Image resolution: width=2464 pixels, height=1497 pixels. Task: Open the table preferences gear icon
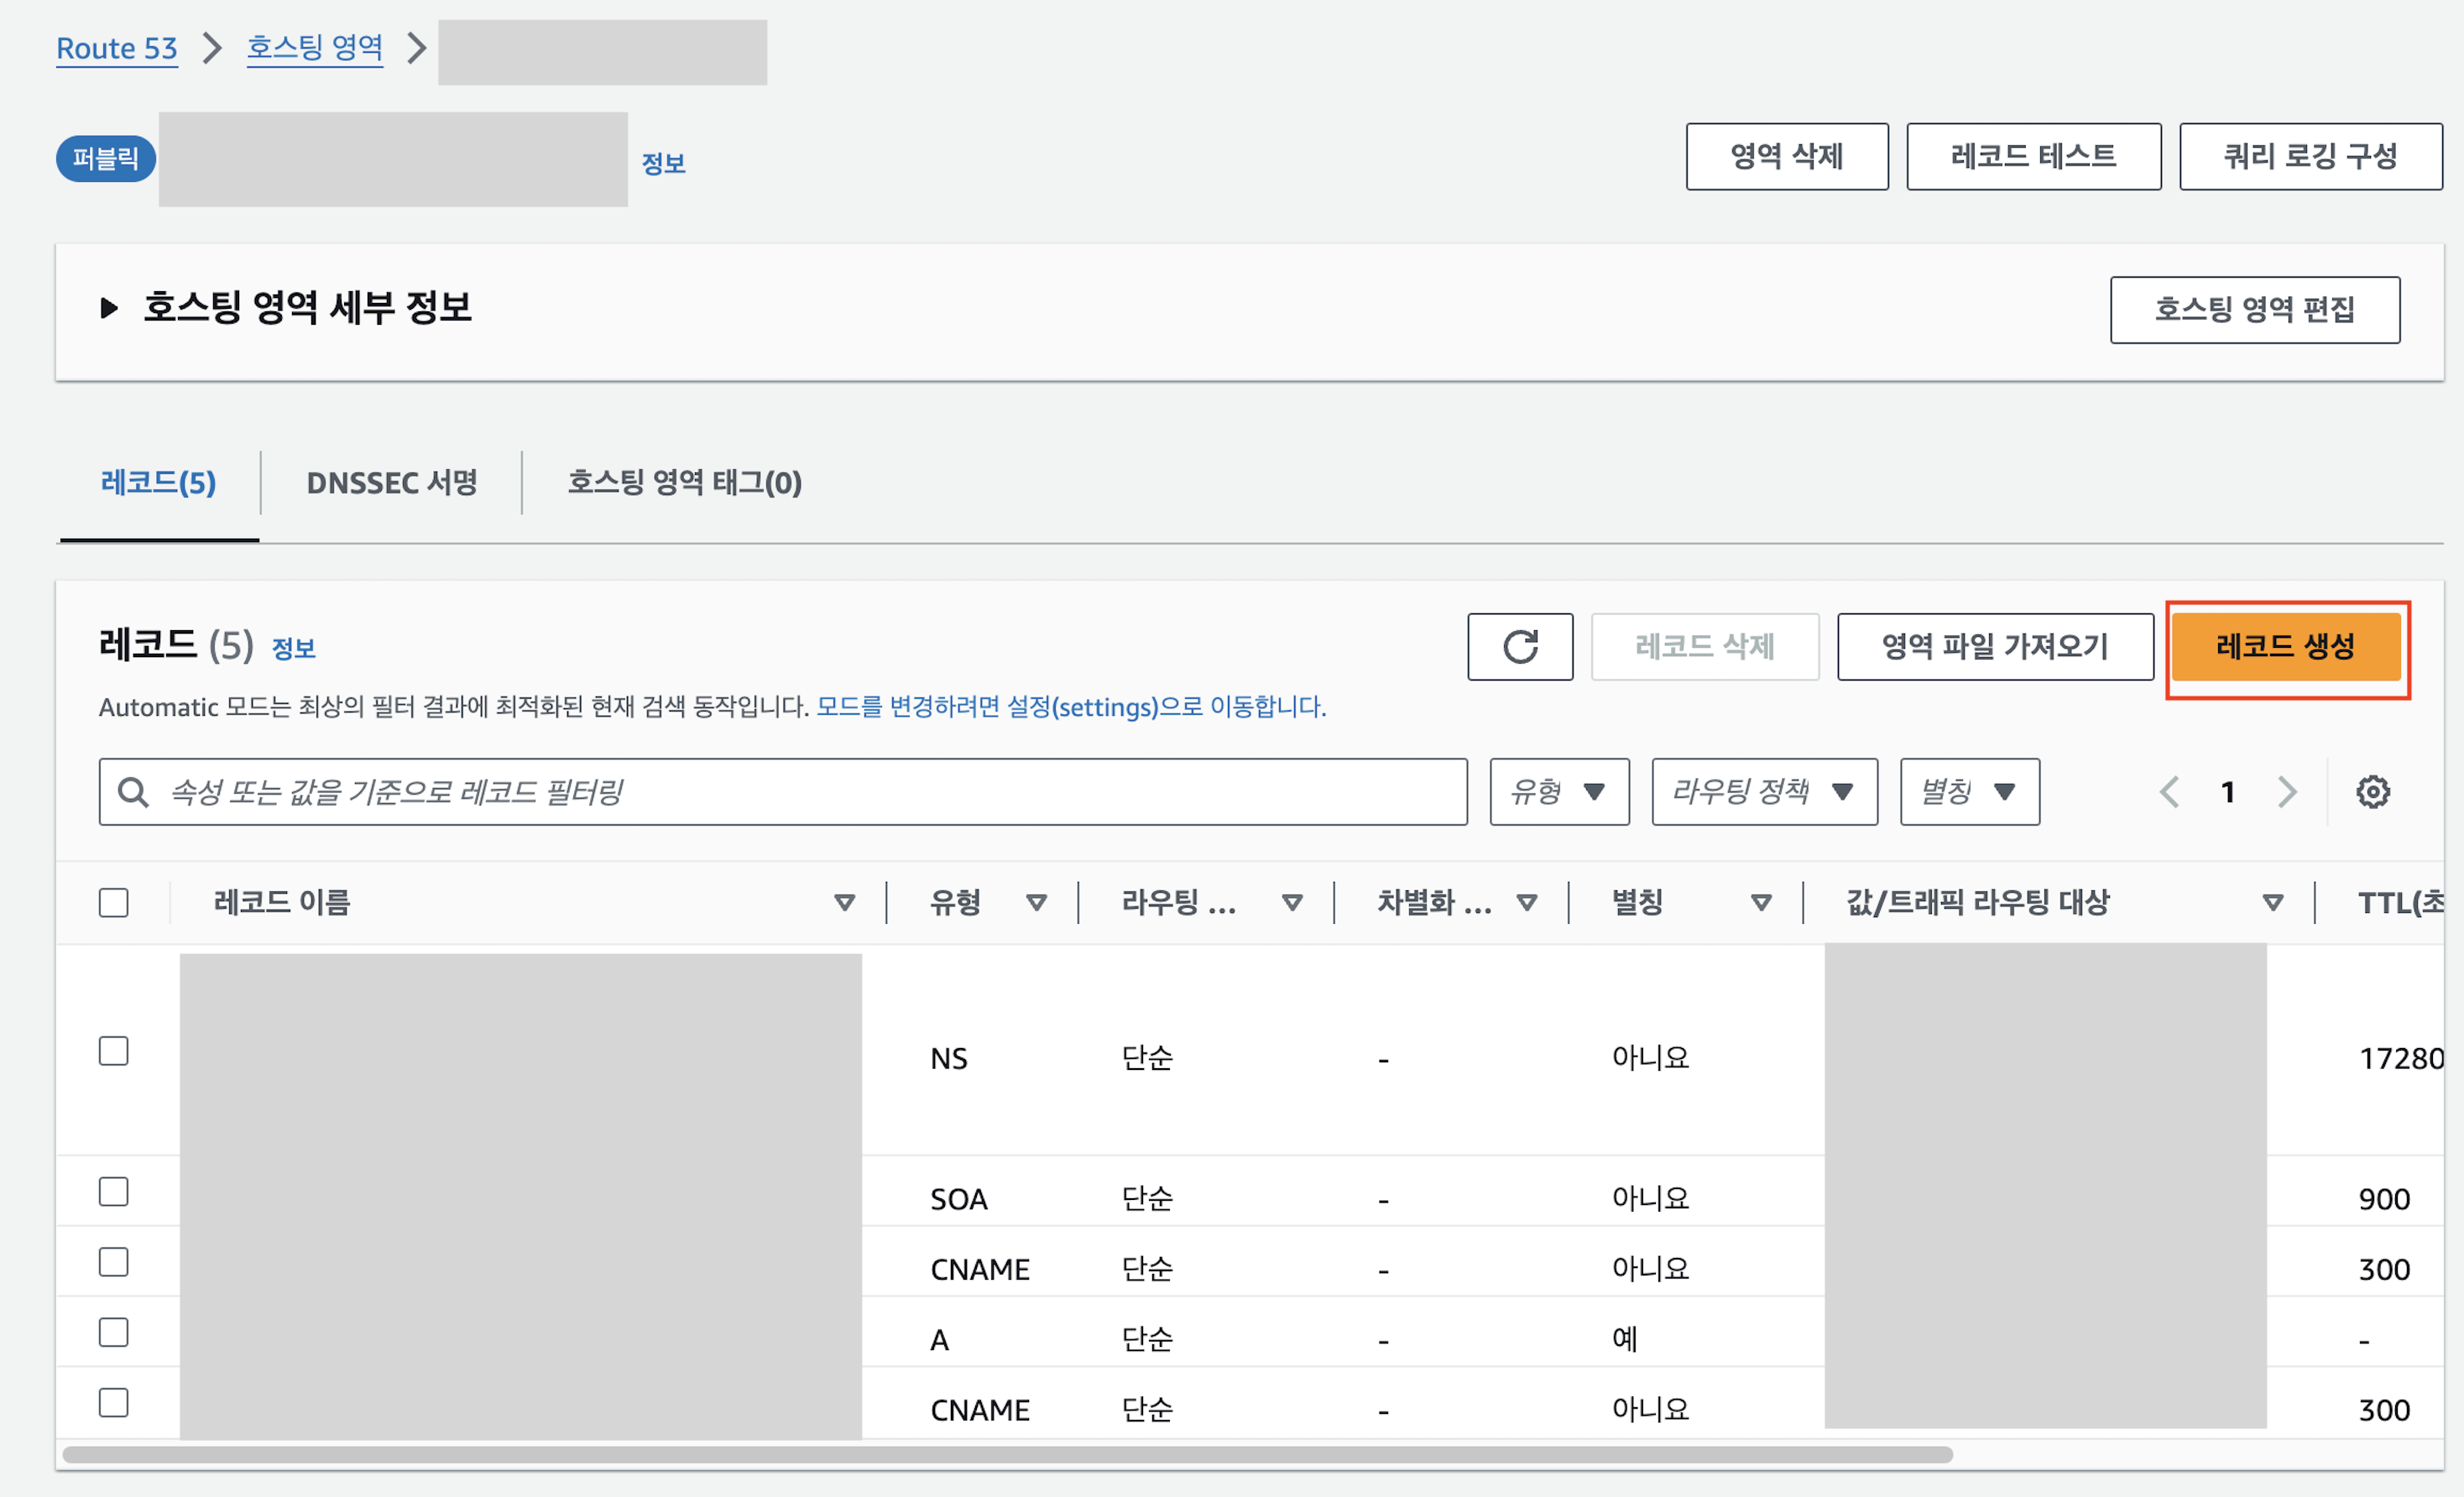point(2372,792)
